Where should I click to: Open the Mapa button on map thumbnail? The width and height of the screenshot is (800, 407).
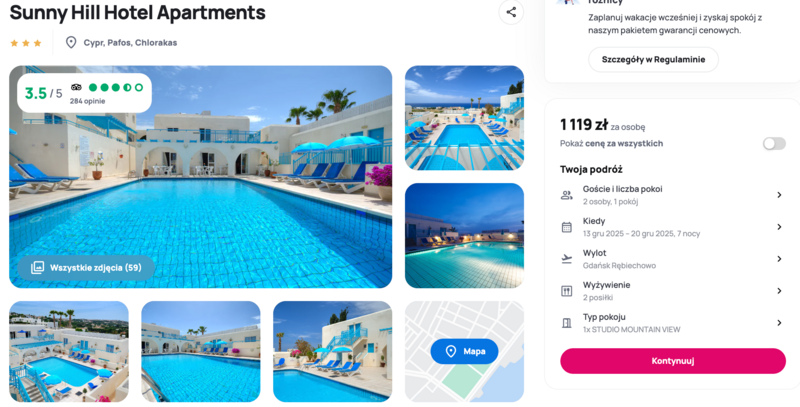click(x=464, y=351)
